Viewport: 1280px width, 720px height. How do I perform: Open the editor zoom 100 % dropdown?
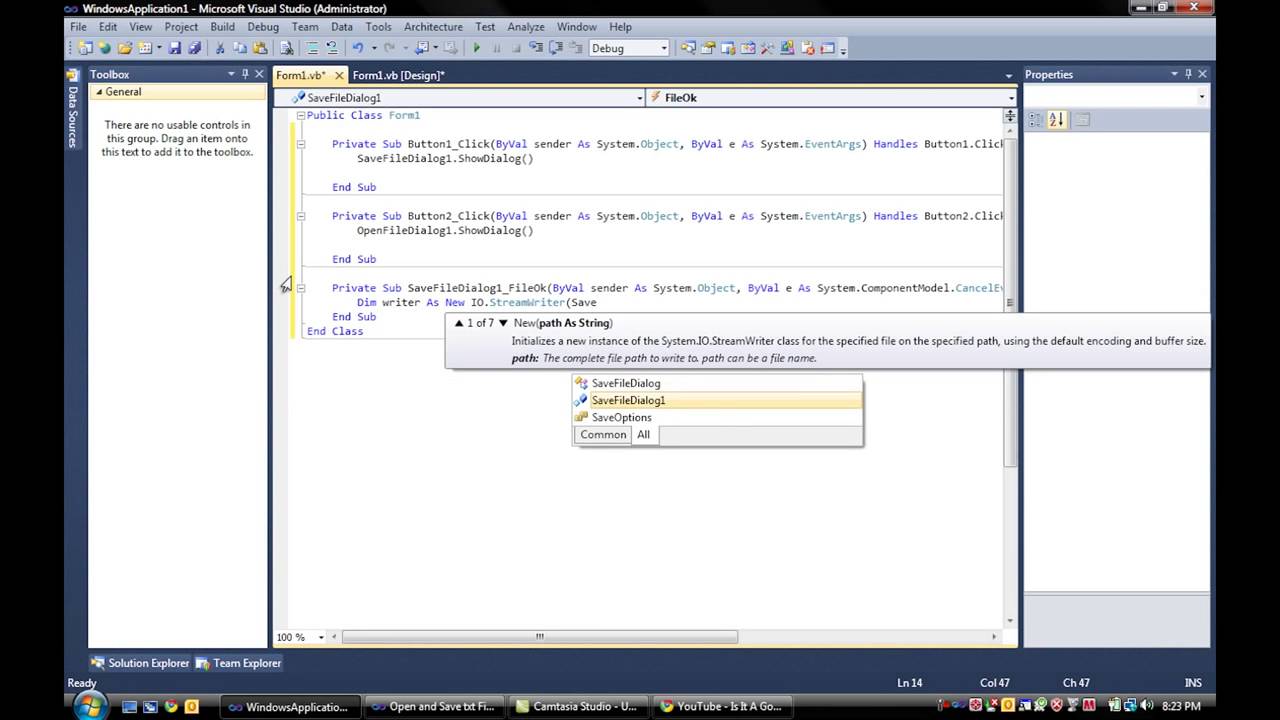[321, 637]
